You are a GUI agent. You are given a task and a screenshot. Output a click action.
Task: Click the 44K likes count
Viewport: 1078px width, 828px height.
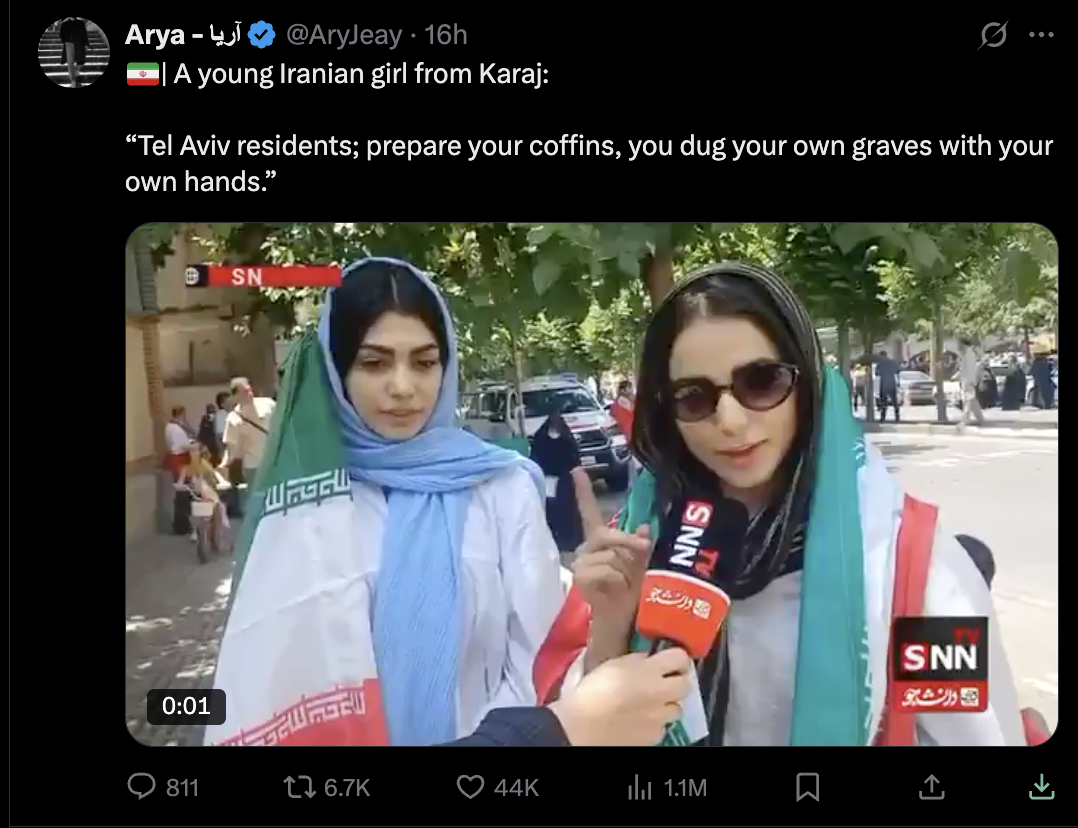(516, 787)
